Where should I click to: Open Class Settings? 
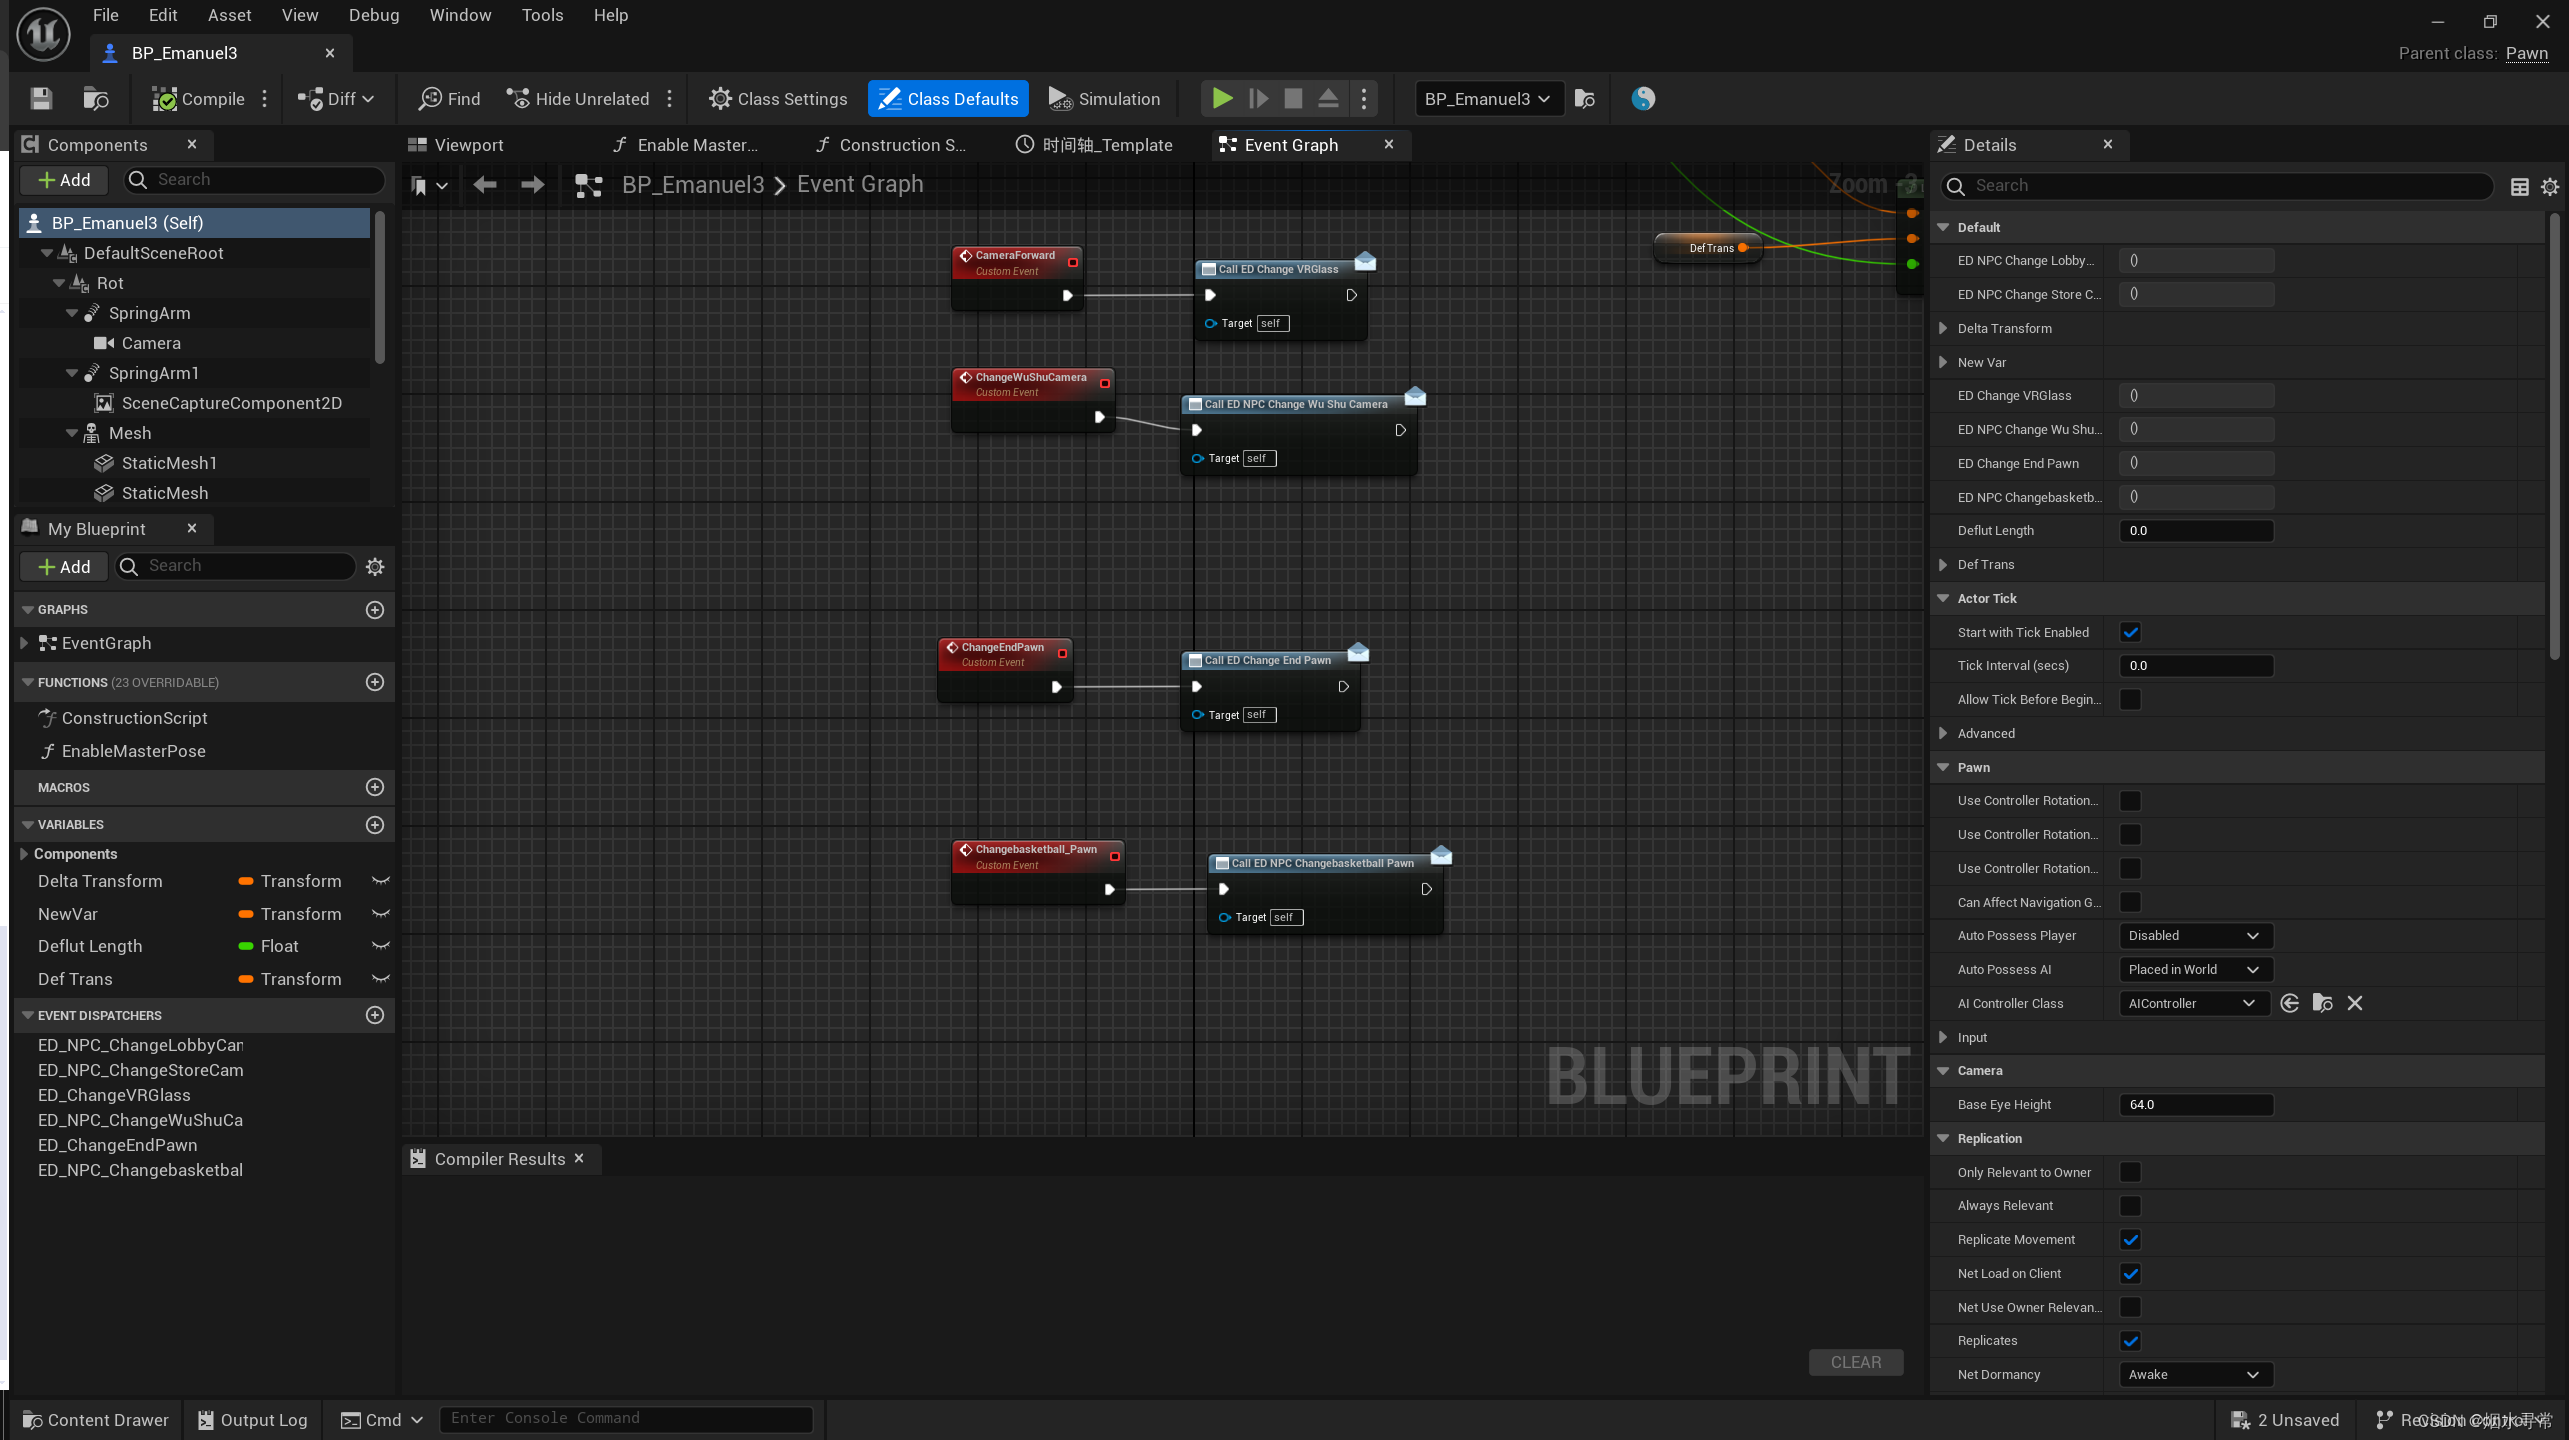click(778, 98)
